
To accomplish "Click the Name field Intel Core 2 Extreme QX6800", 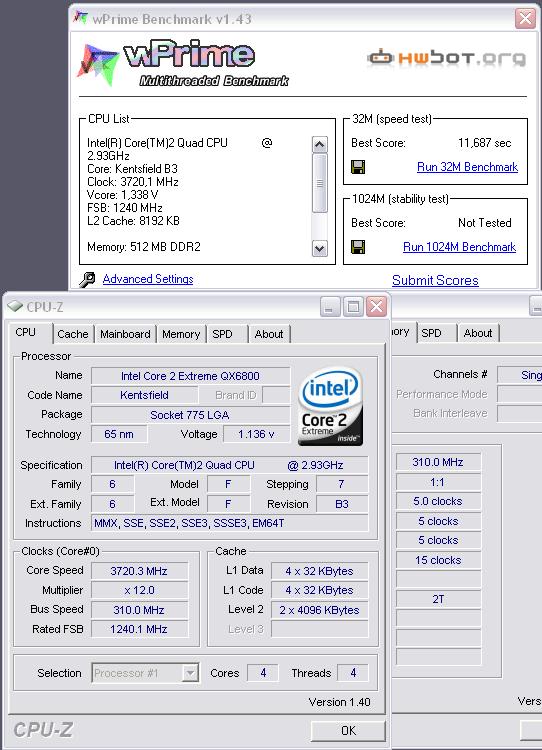I will pos(190,376).
